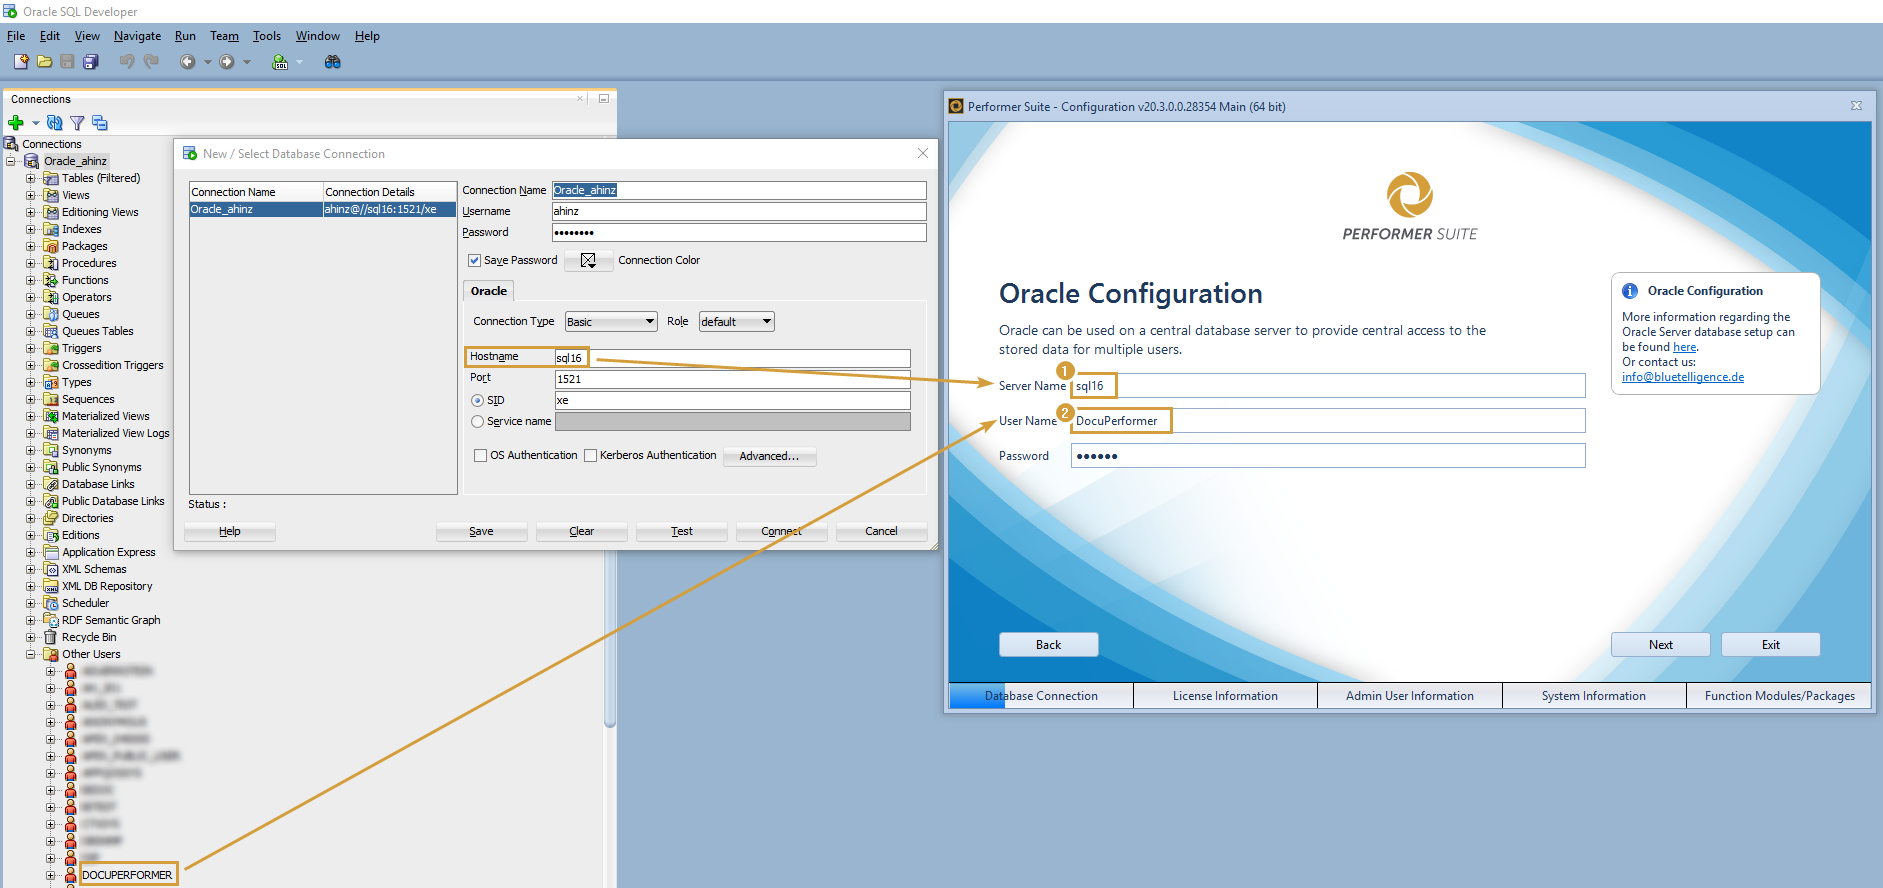Click the New document toolbar icon

(x=21, y=62)
